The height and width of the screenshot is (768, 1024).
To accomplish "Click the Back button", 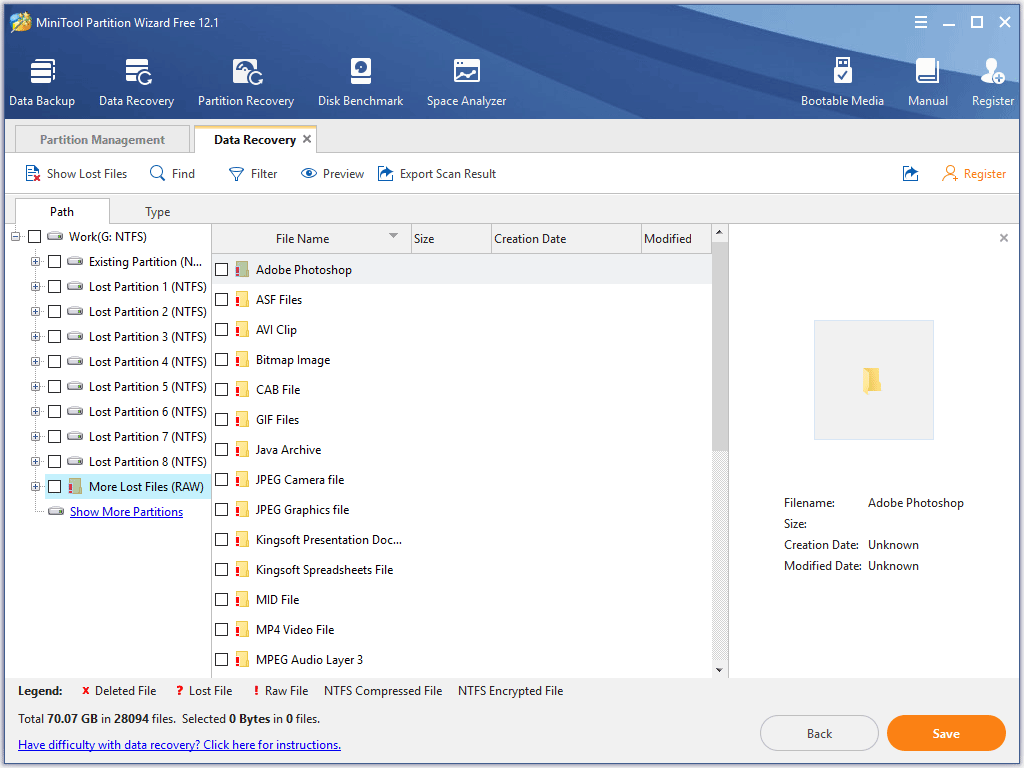I will (819, 733).
